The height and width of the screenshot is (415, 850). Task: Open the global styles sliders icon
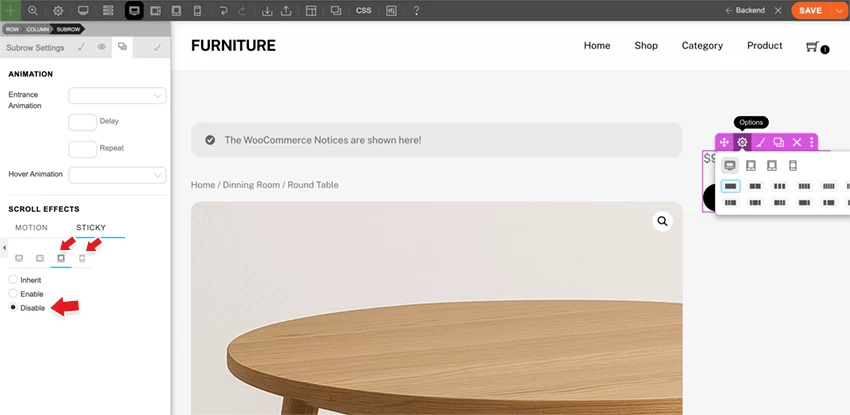point(391,10)
